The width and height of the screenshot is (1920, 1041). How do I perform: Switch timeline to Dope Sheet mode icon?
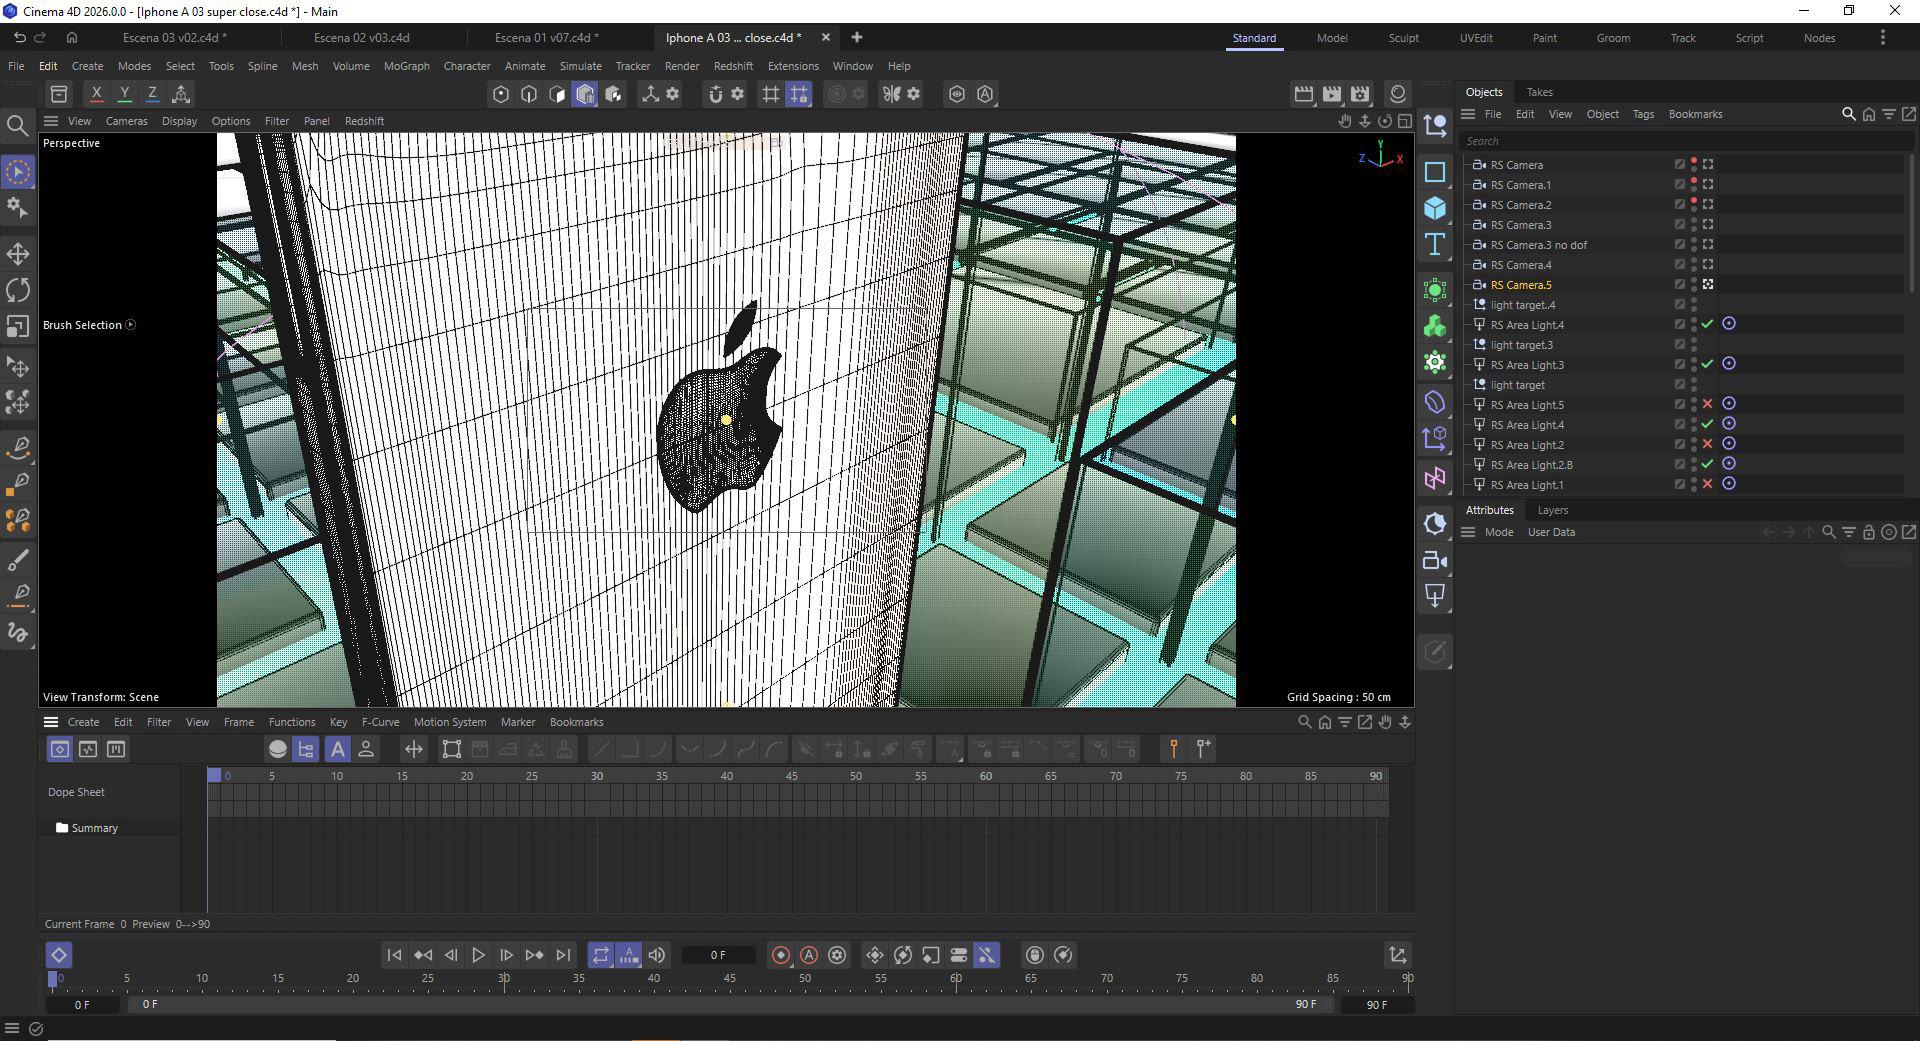pyautogui.click(x=60, y=749)
